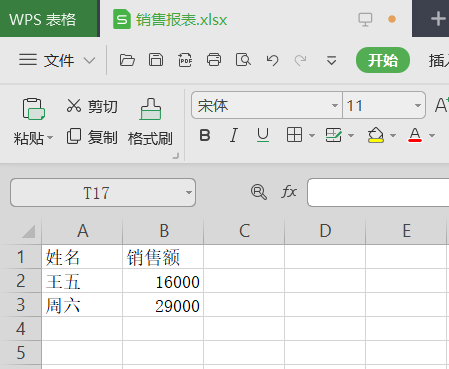Select the cell containing 周六
Screen dimensions: 449x369
82,305
